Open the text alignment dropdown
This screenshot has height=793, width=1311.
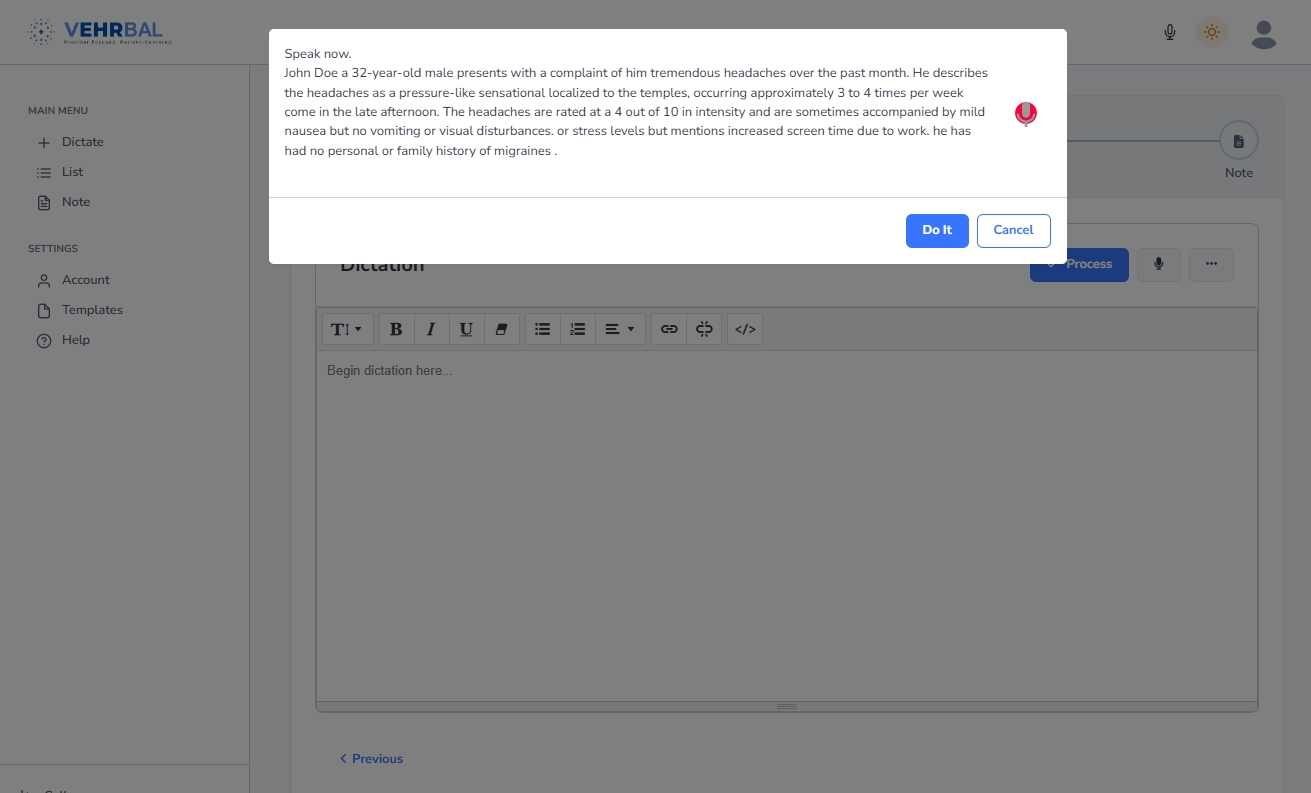tap(620, 328)
